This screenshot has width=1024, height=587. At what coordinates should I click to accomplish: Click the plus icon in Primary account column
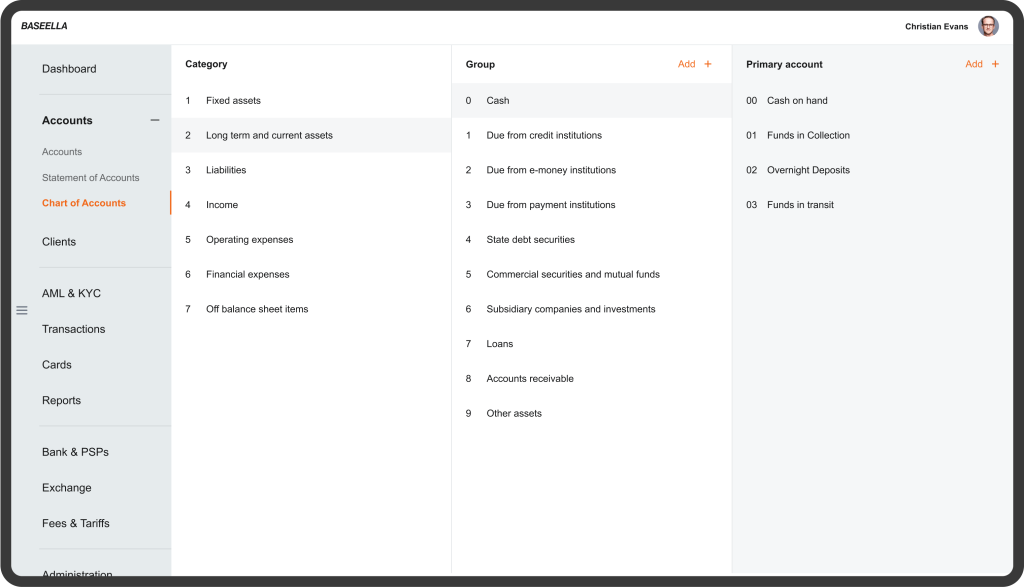[x=995, y=64]
